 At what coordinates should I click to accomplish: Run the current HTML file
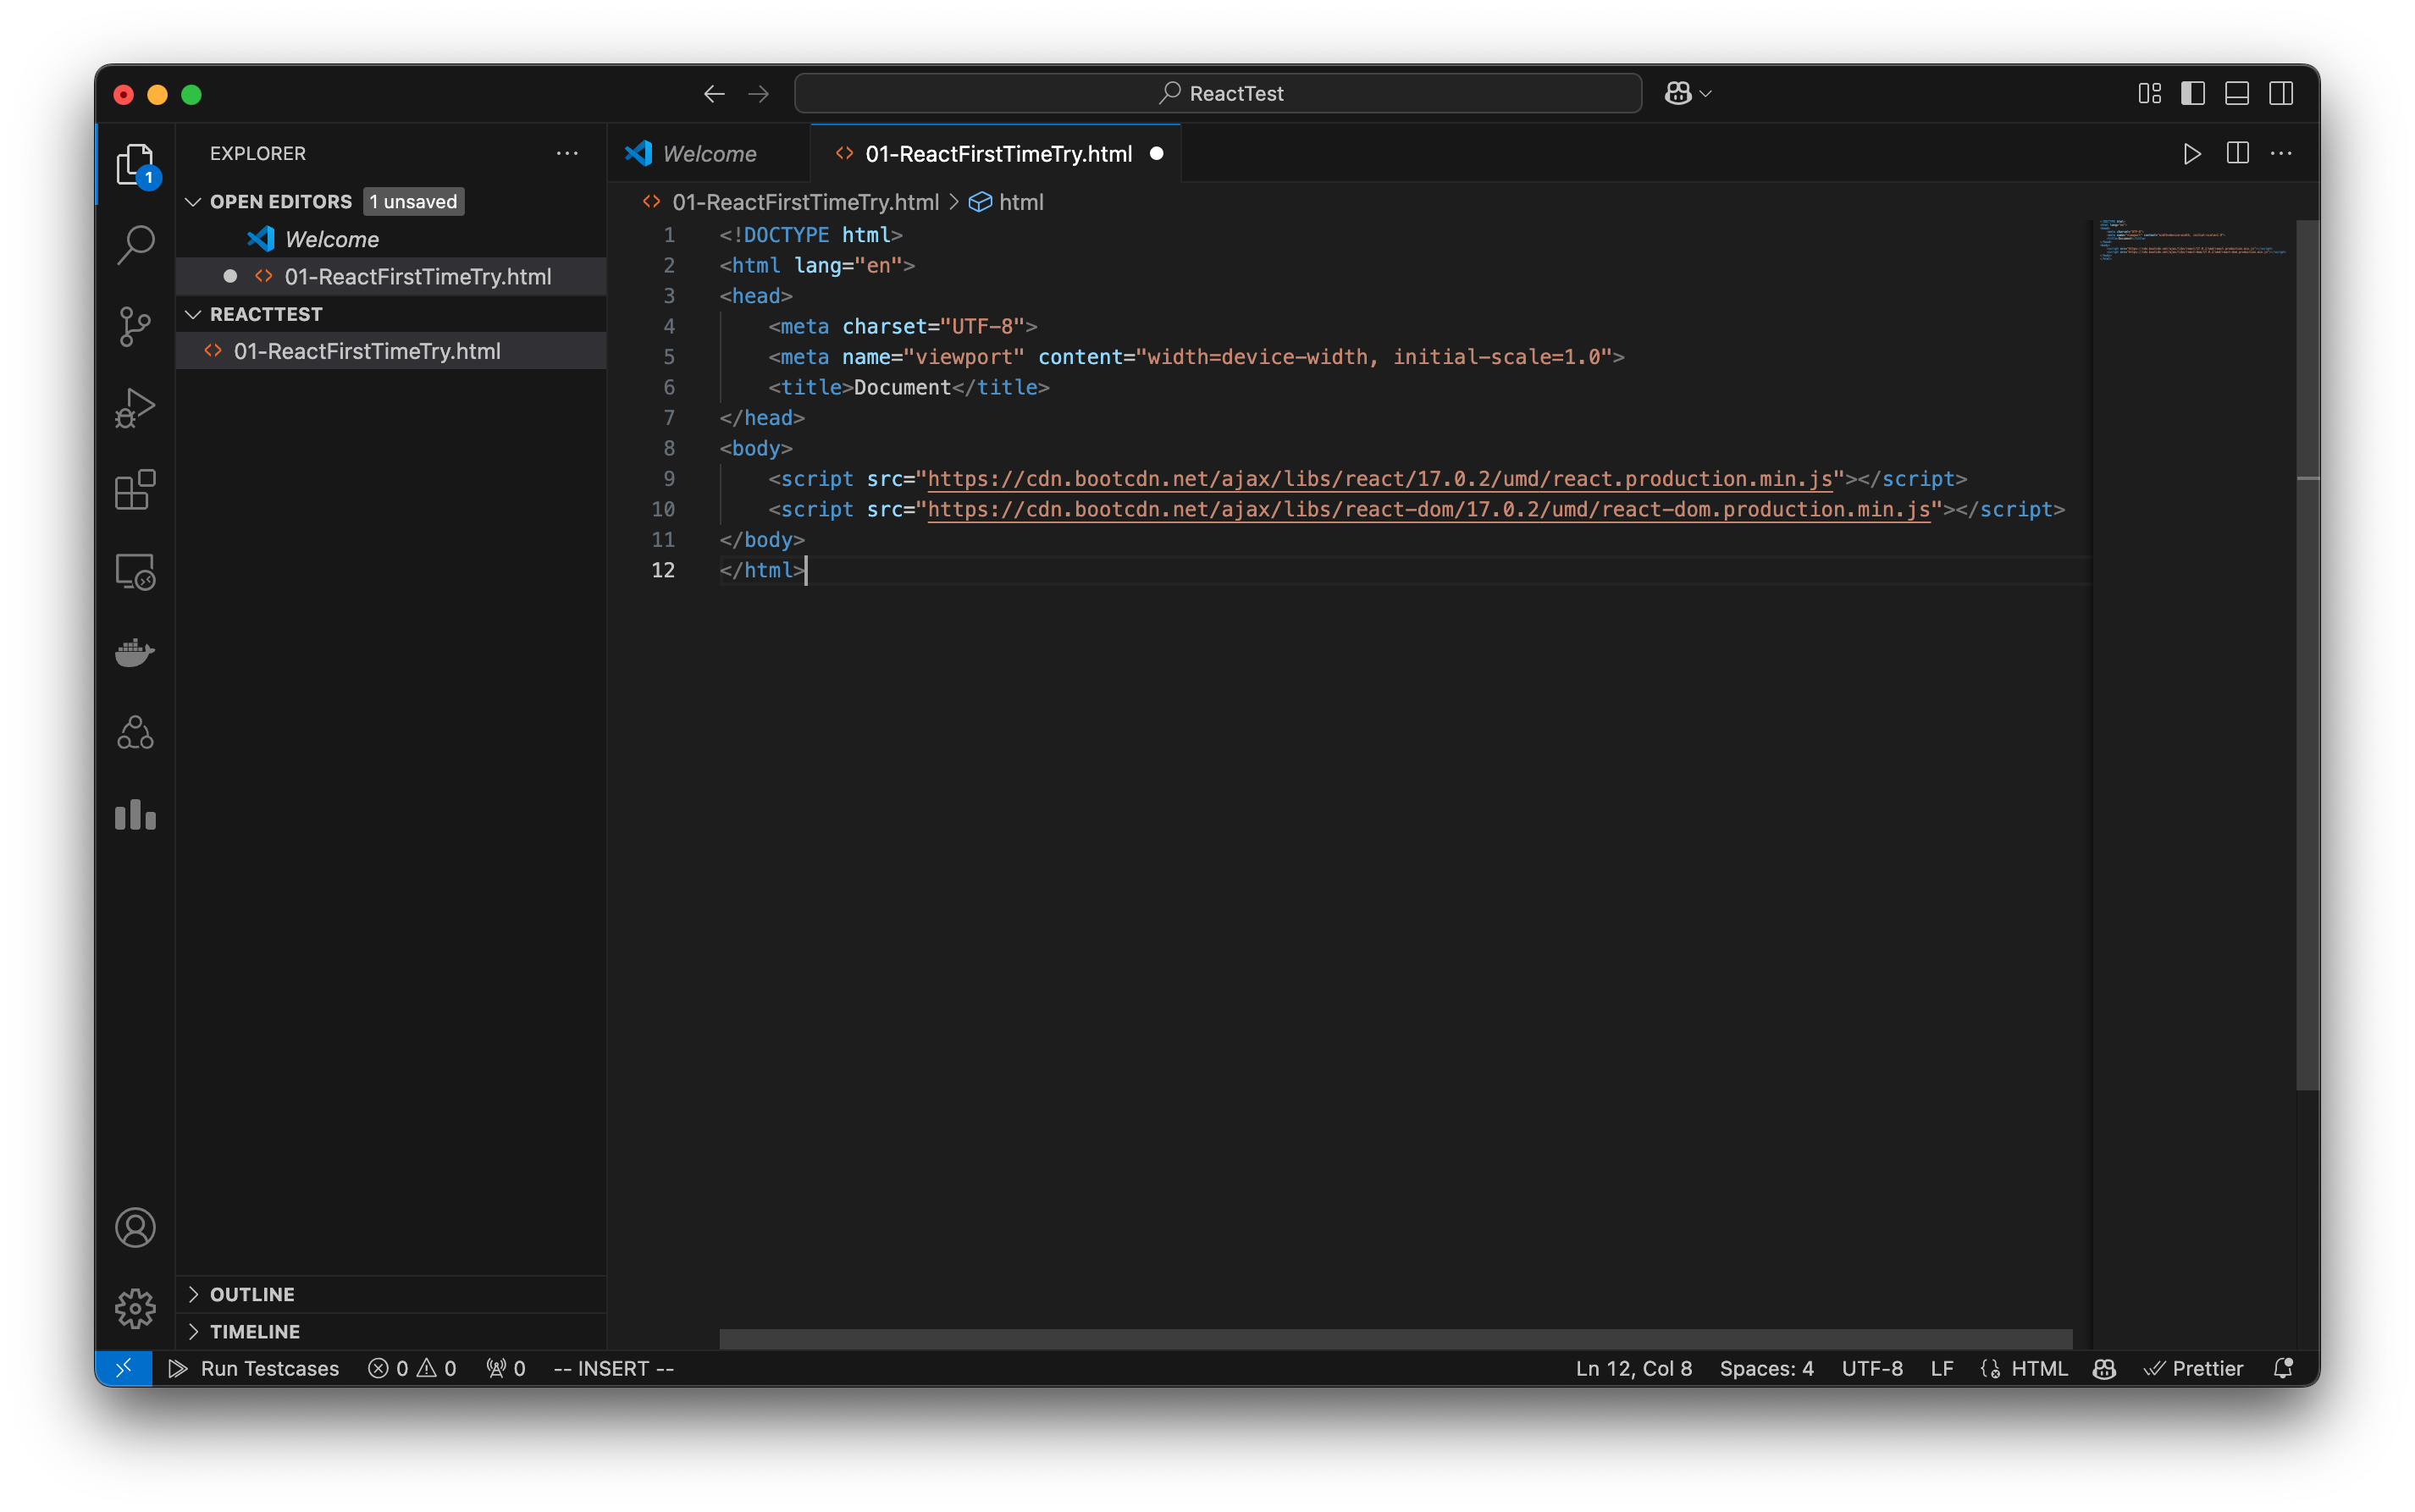coord(2192,153)
